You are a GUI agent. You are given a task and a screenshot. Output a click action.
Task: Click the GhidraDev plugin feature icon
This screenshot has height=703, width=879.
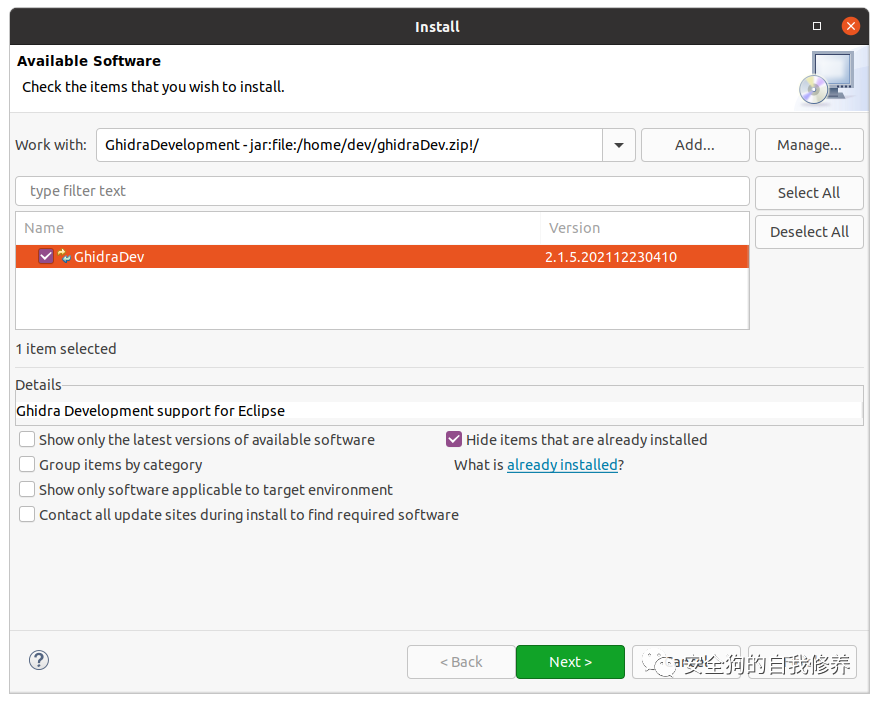[x=64, y=256]
